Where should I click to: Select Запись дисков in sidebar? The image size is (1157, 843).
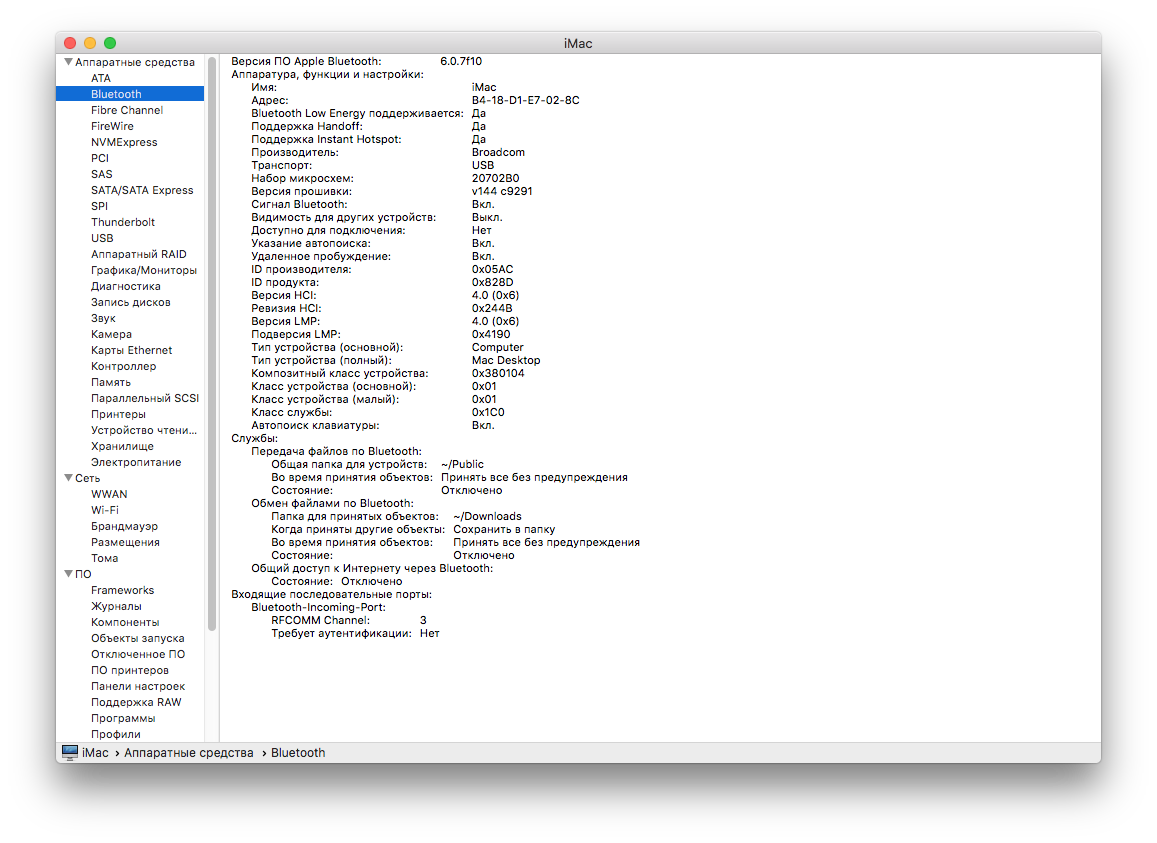pyautogui.click(x=130, y=302)
